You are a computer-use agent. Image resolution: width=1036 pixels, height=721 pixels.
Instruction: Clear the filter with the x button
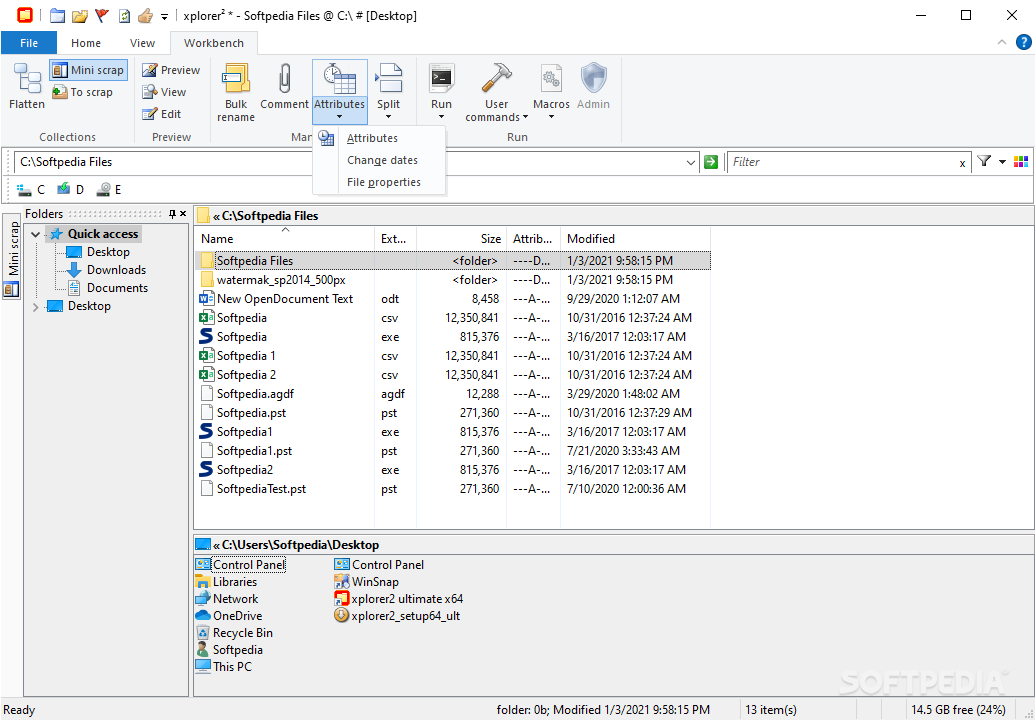click(962, 163)
